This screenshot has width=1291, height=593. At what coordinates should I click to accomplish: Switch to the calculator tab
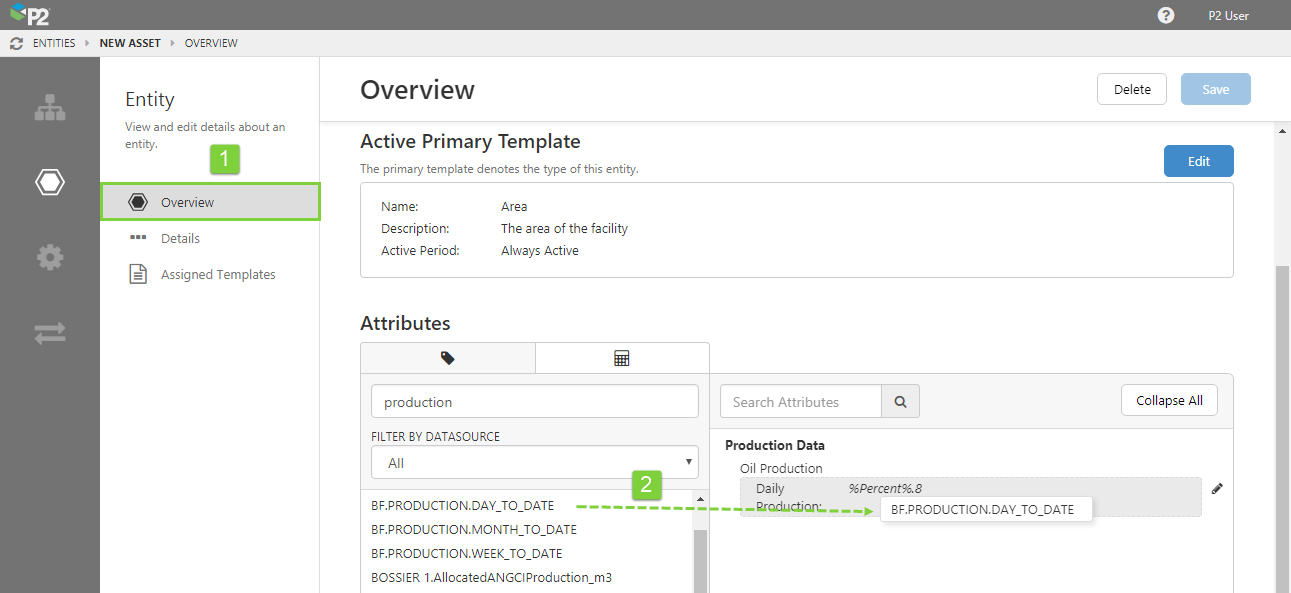[622, 358]
